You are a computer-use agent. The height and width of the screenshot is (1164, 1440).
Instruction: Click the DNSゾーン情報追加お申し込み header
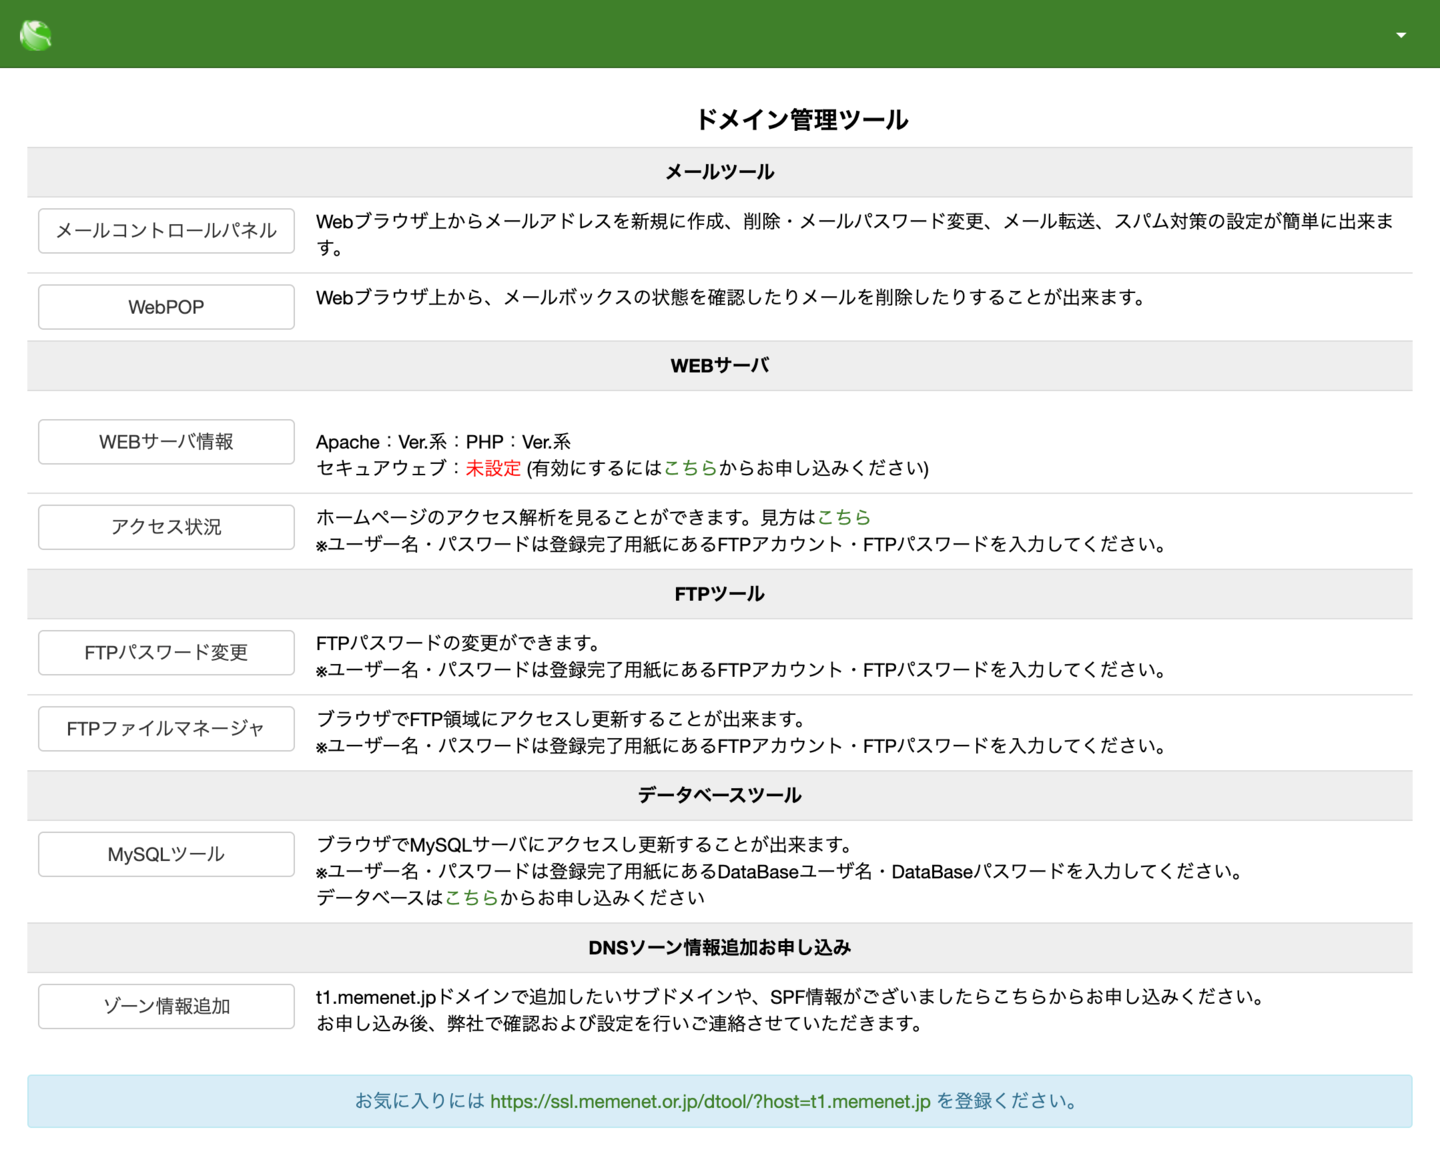[x=719, y=947]
